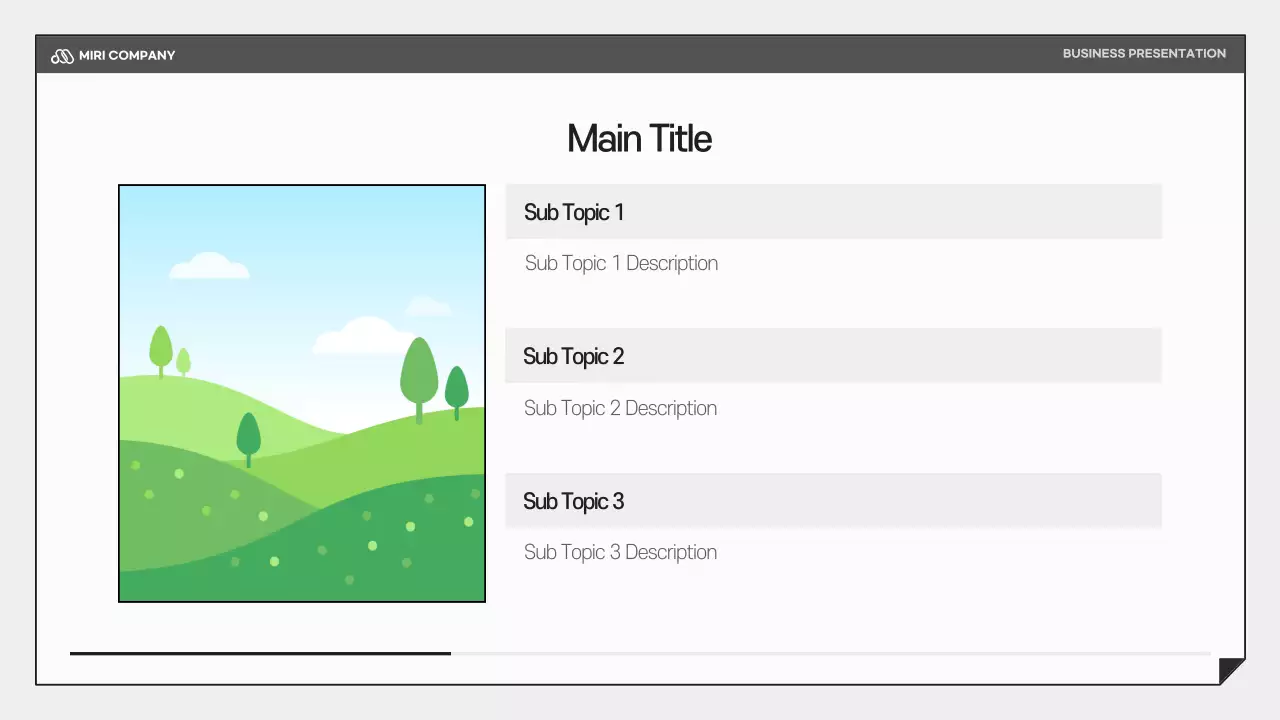Click the Main Title text
This screenshot has height=720, width=1280.
(639, 138)
